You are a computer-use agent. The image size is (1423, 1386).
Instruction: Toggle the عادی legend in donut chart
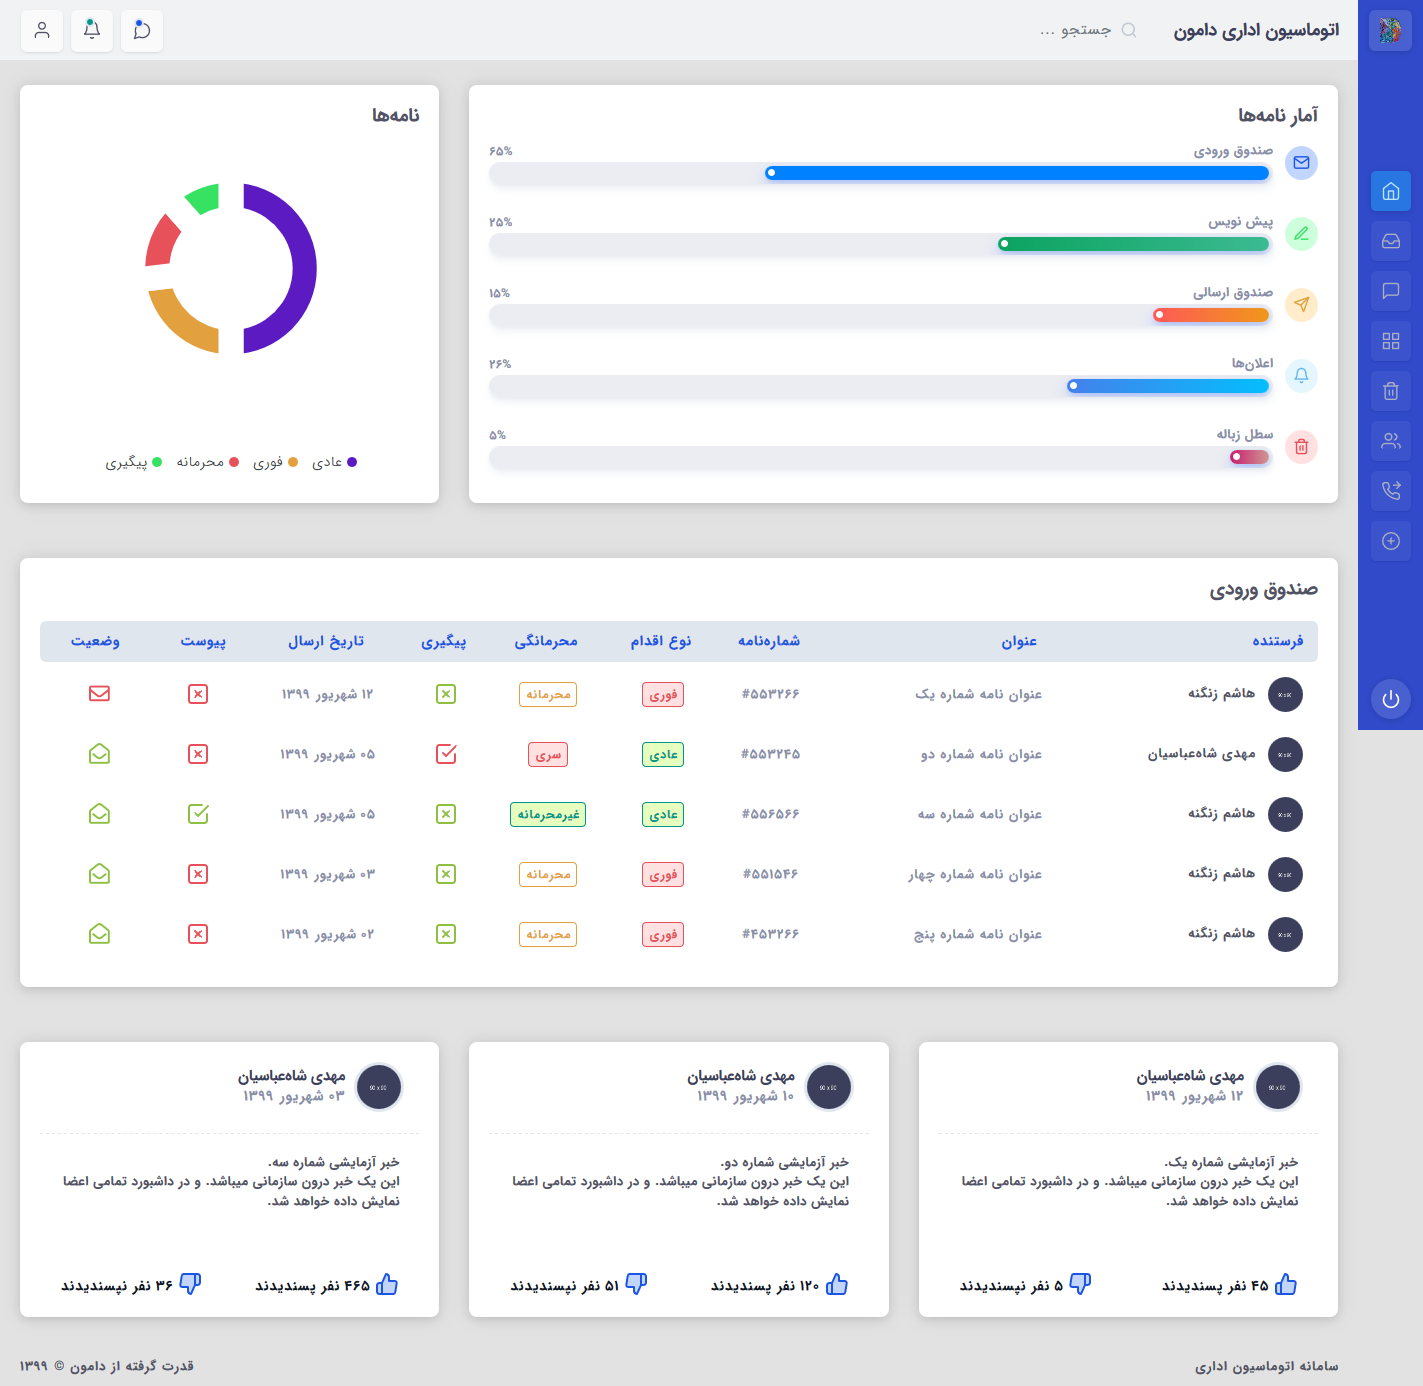tap(334, 462)
